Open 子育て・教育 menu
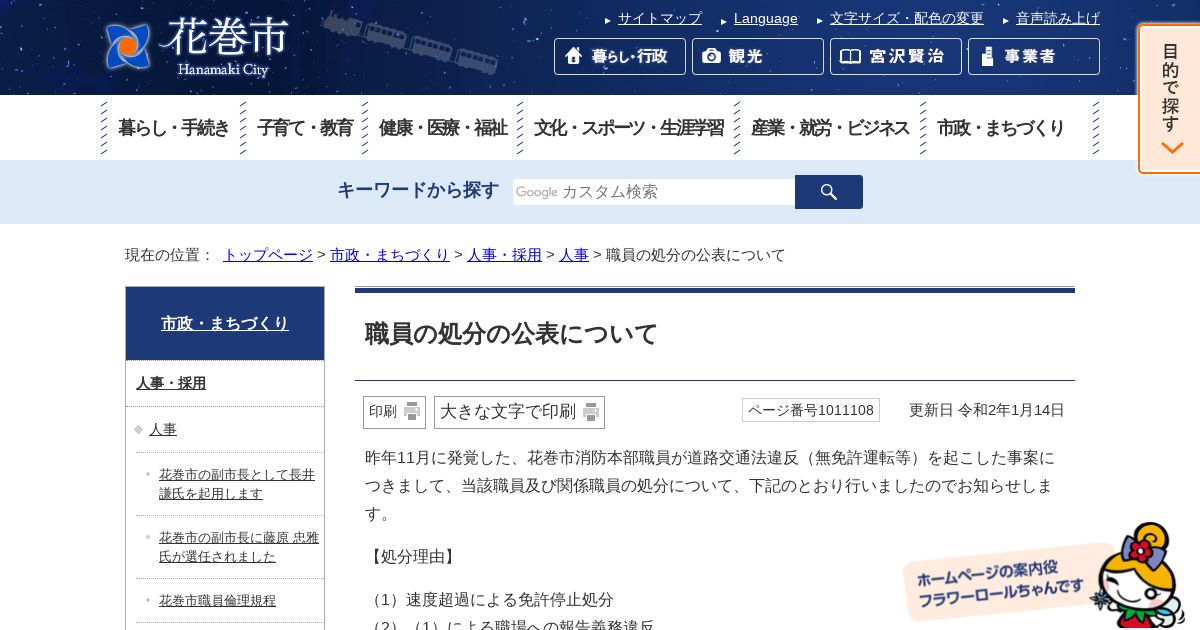 [x=305, y=128]
